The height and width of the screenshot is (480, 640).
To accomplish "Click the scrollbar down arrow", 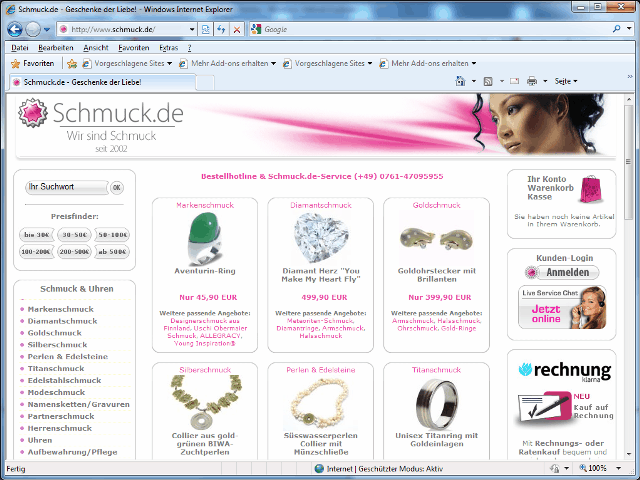I will [629, 454].
